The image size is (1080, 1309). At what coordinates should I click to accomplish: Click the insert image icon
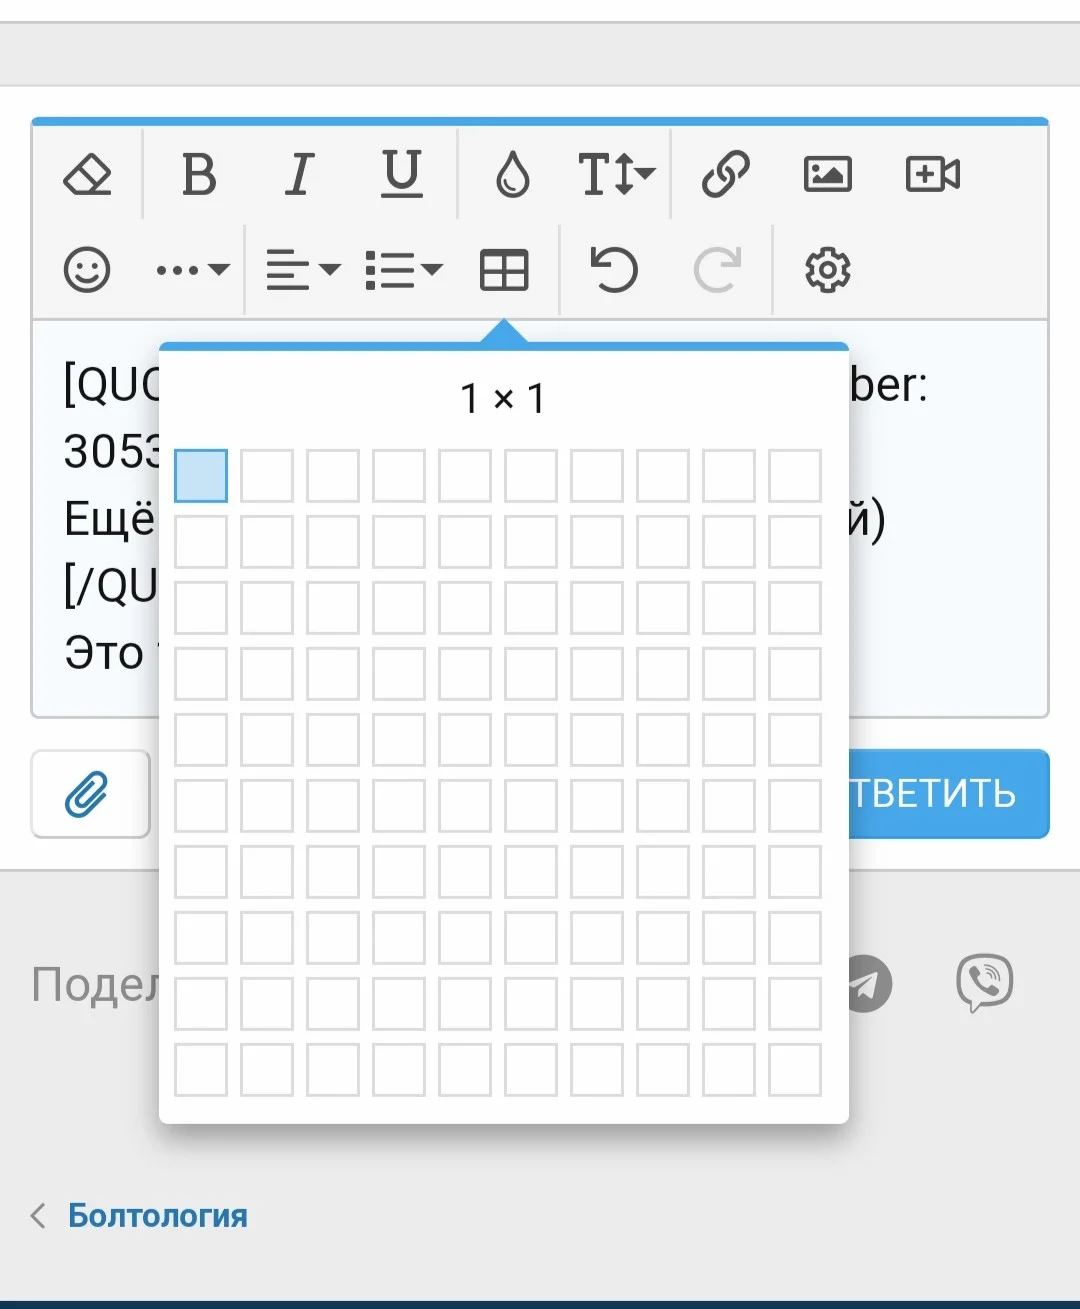click(x=828, y=175)
